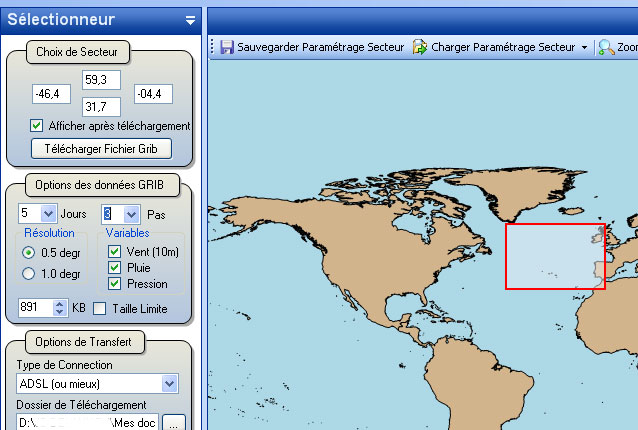Click the Type de Connection label

pos(65,365)
